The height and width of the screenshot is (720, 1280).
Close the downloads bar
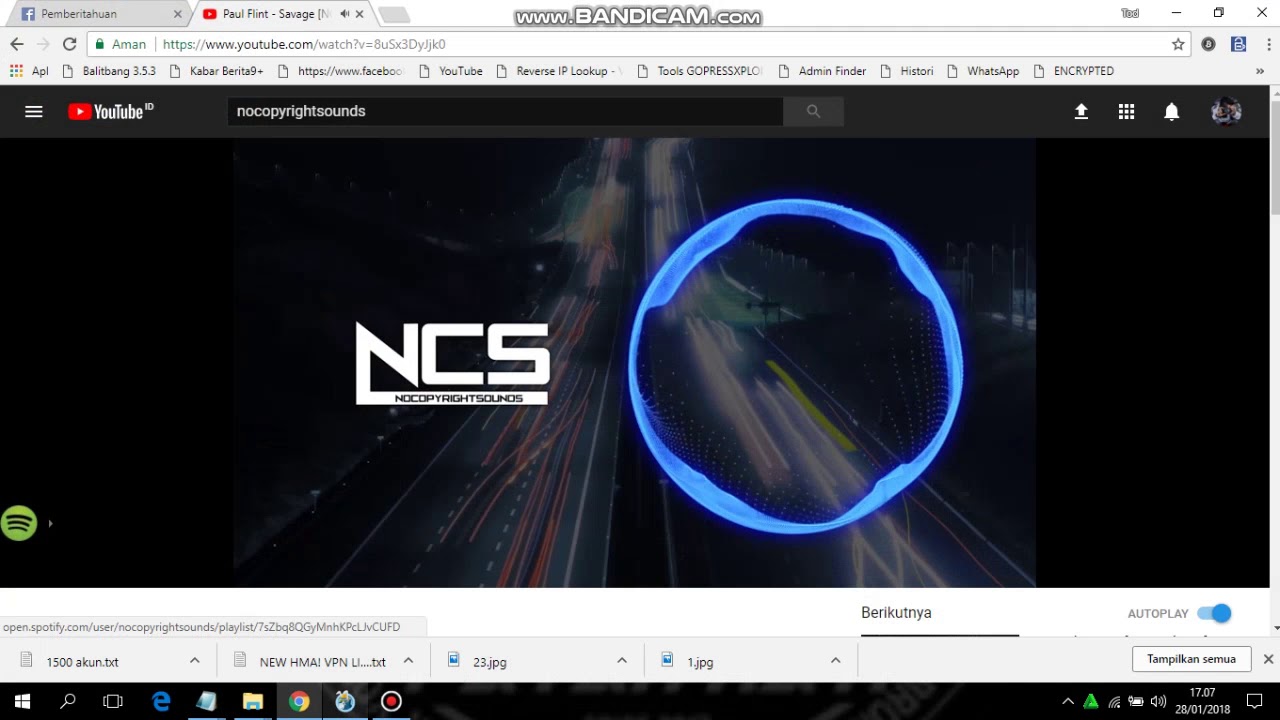1268,659
